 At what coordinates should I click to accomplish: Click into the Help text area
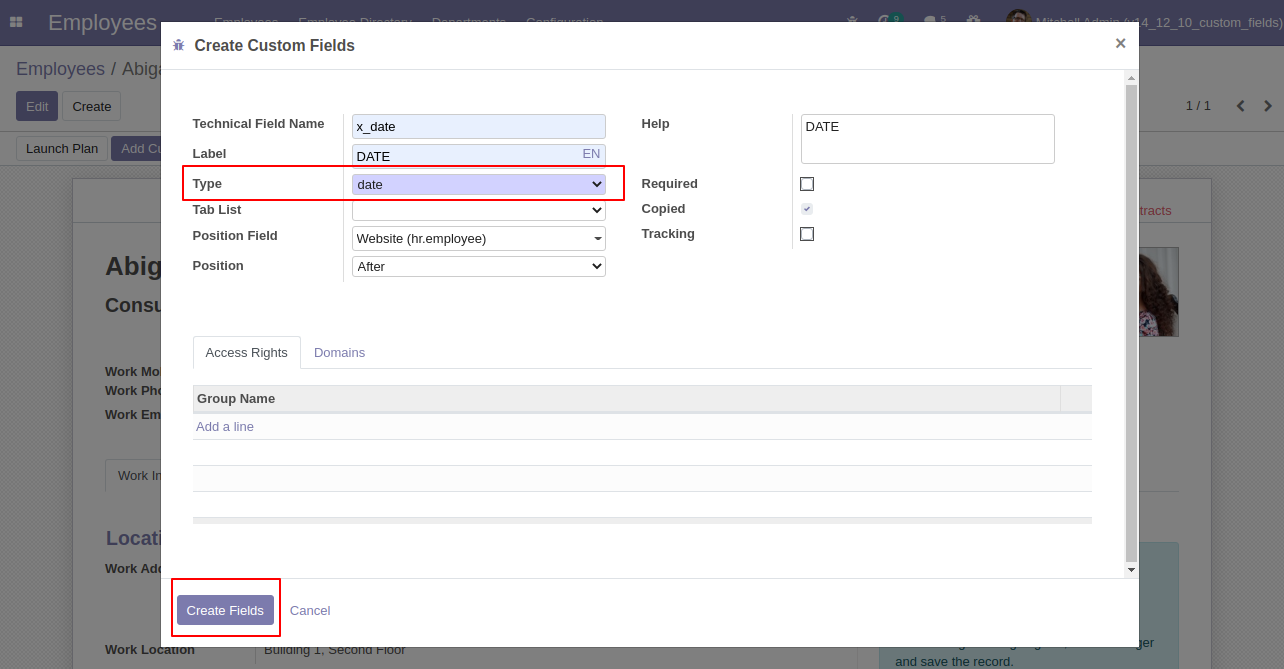tap(927, 139)
